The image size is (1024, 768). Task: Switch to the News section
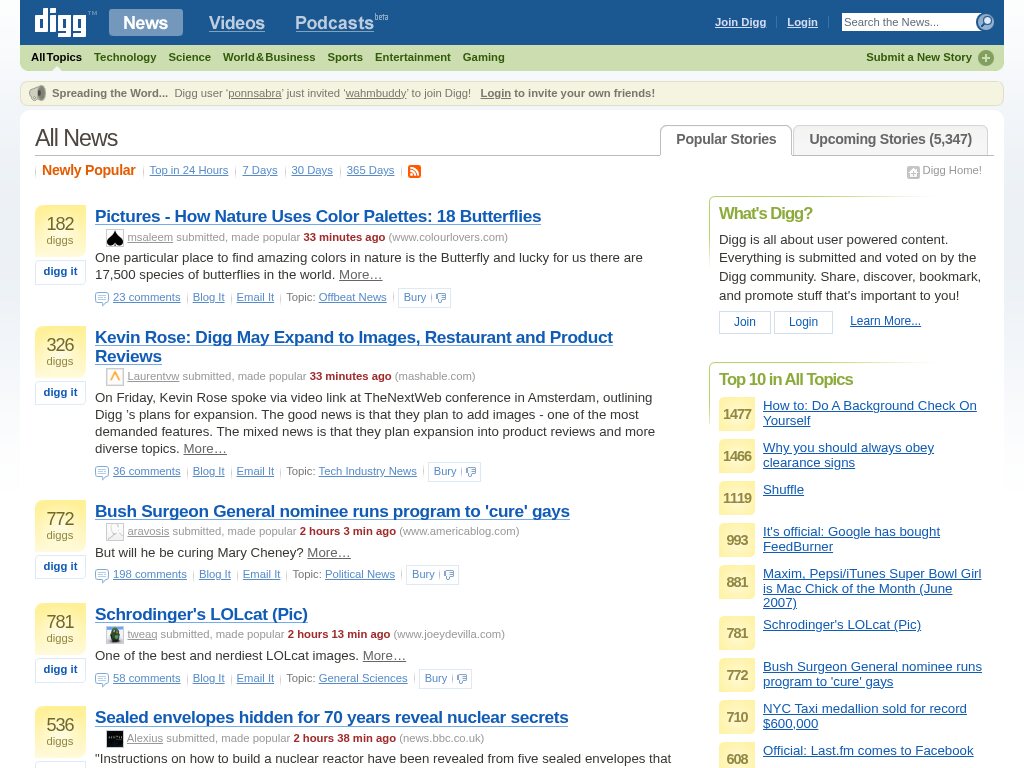pyautogui.click(x=146, y=23)
